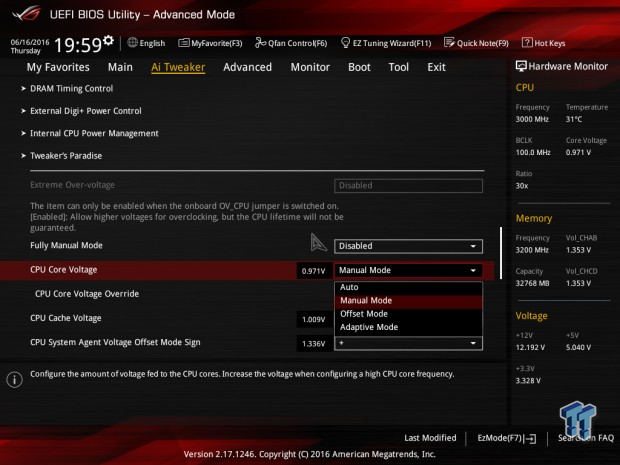Click the +3.3V reading 3.328 V

pos(528,381)
